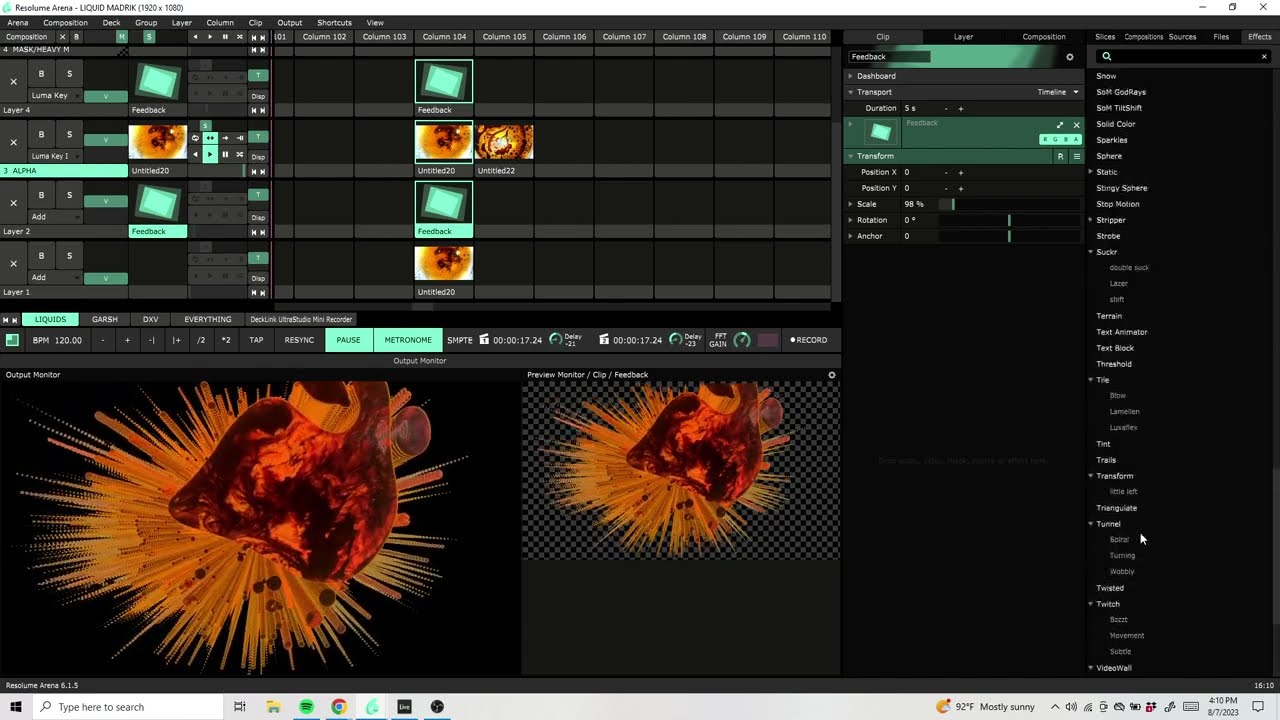Image resolution: width=1280 pixels, height=720 pixels.
Task: Collapse the Tunnel effect presets
Action: (1091, 524)
